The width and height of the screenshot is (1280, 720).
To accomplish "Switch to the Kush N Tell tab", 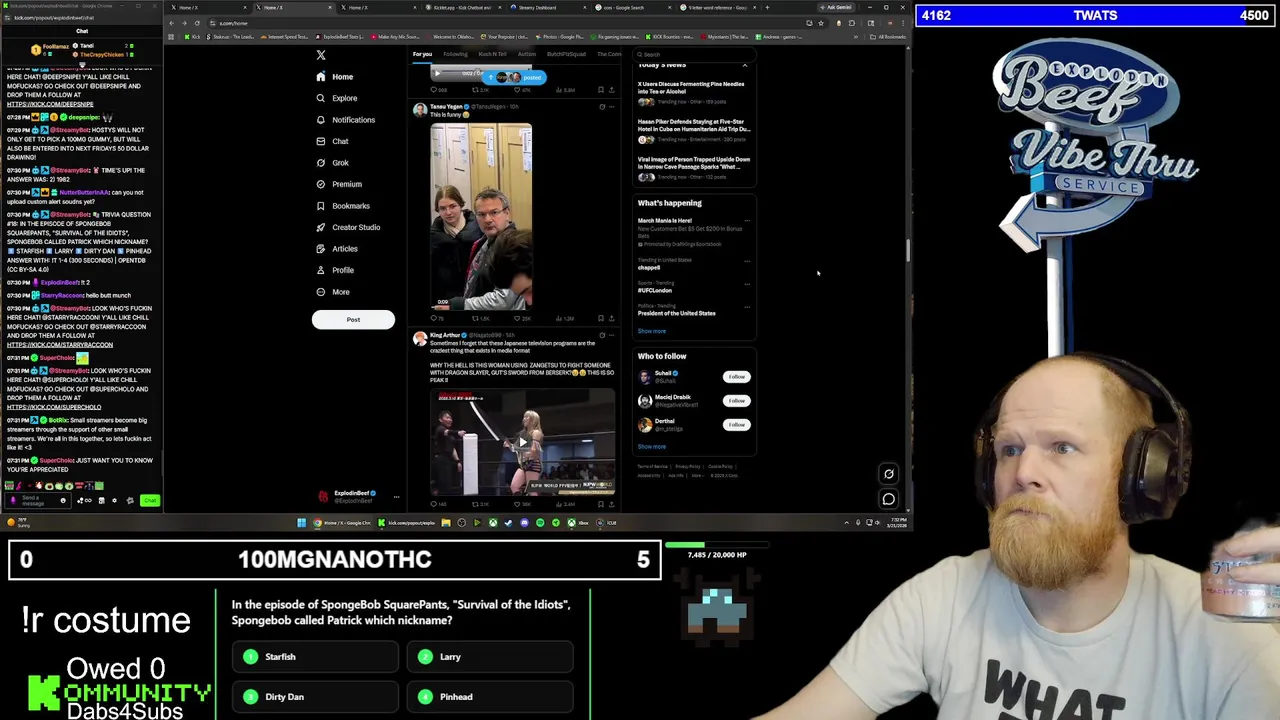I will click(491, 54).
